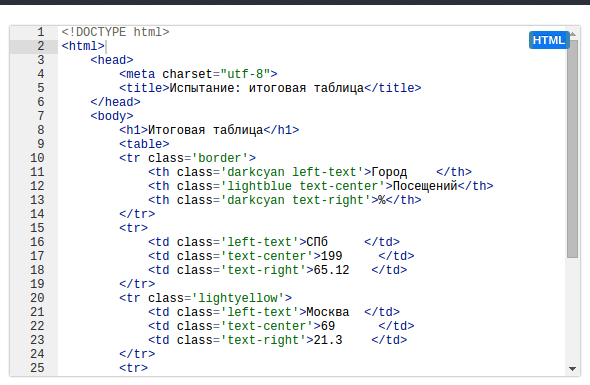Viewport: 590px width, 385px height.
Task: Click the header text 'Город'
Action: [x=389, y=172]
